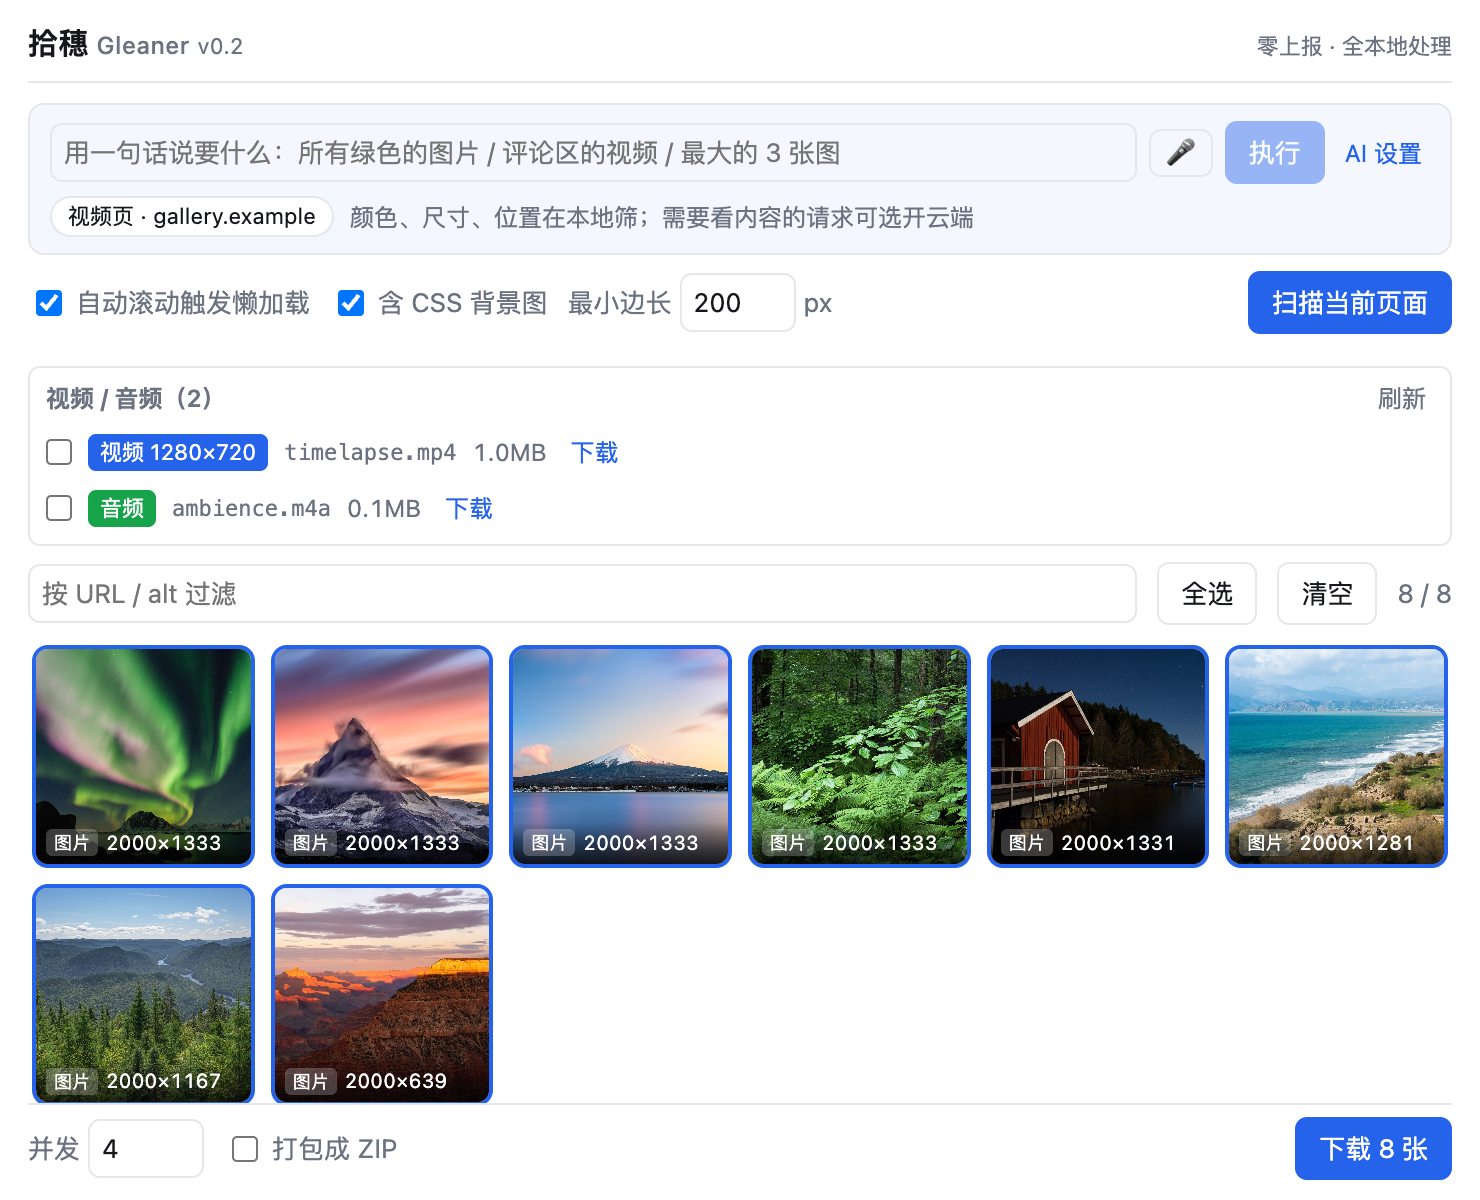Check the ambience.m4a checkbox
The image size is (1480, 1200).
click(x=59, y=508)
